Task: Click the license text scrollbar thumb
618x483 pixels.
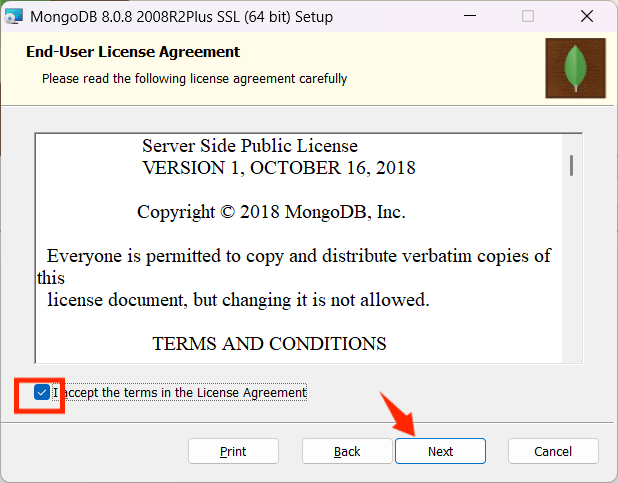Action: (x=571, y=166)
